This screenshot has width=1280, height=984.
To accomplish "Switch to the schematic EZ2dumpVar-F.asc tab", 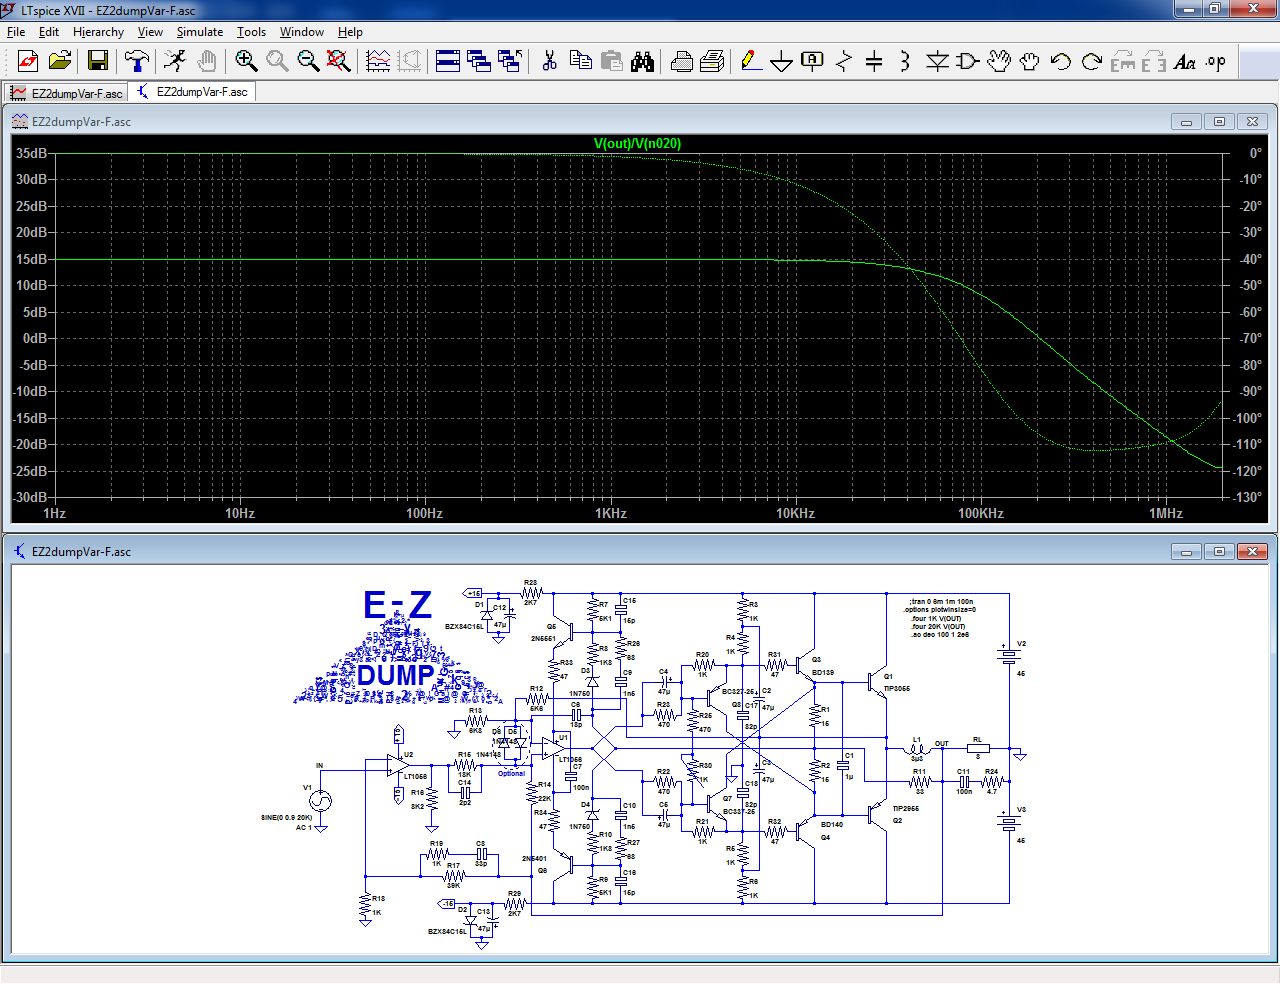I will point(192,92).
